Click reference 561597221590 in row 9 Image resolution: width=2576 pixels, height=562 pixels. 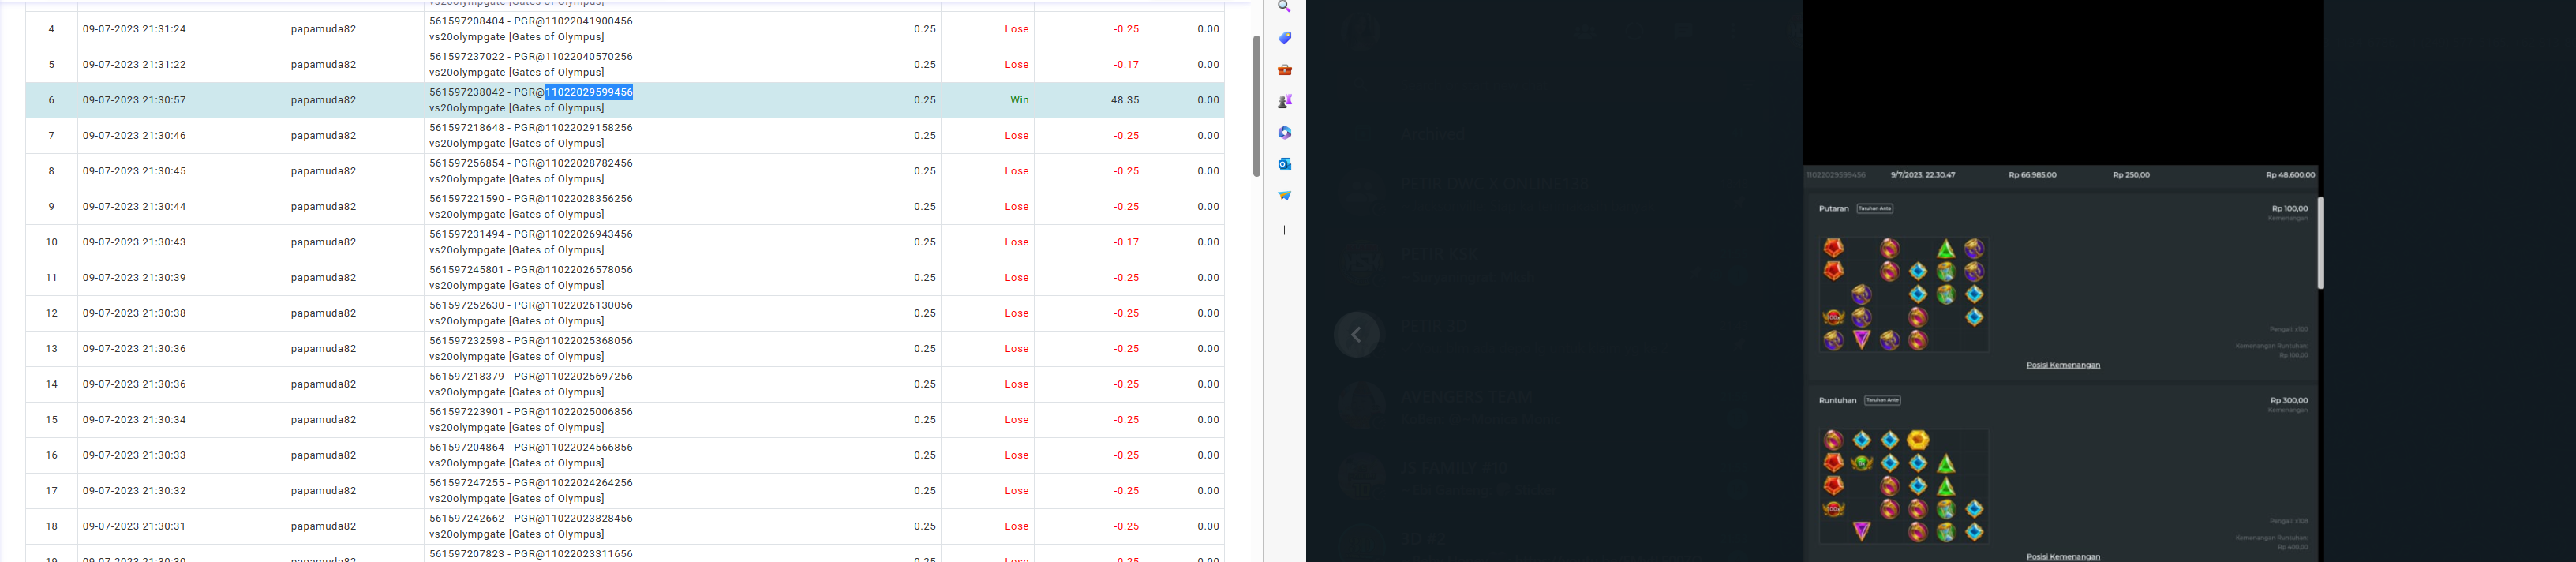point(467,199)
